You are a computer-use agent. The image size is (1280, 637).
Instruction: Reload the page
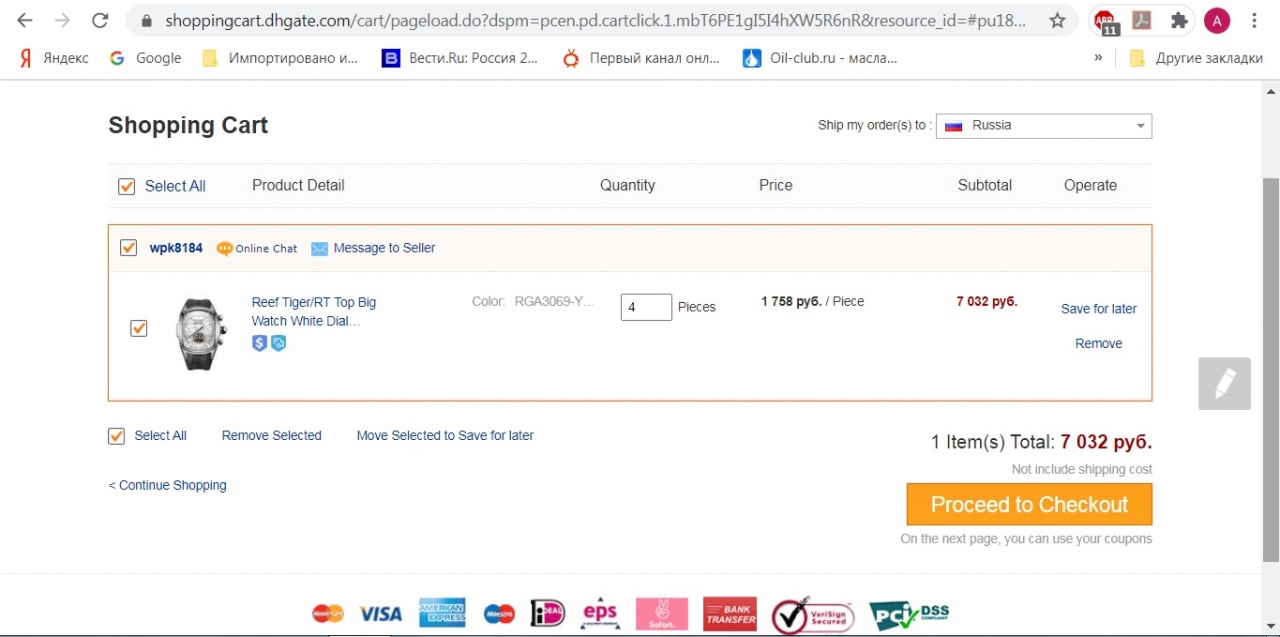pos(99,20)
